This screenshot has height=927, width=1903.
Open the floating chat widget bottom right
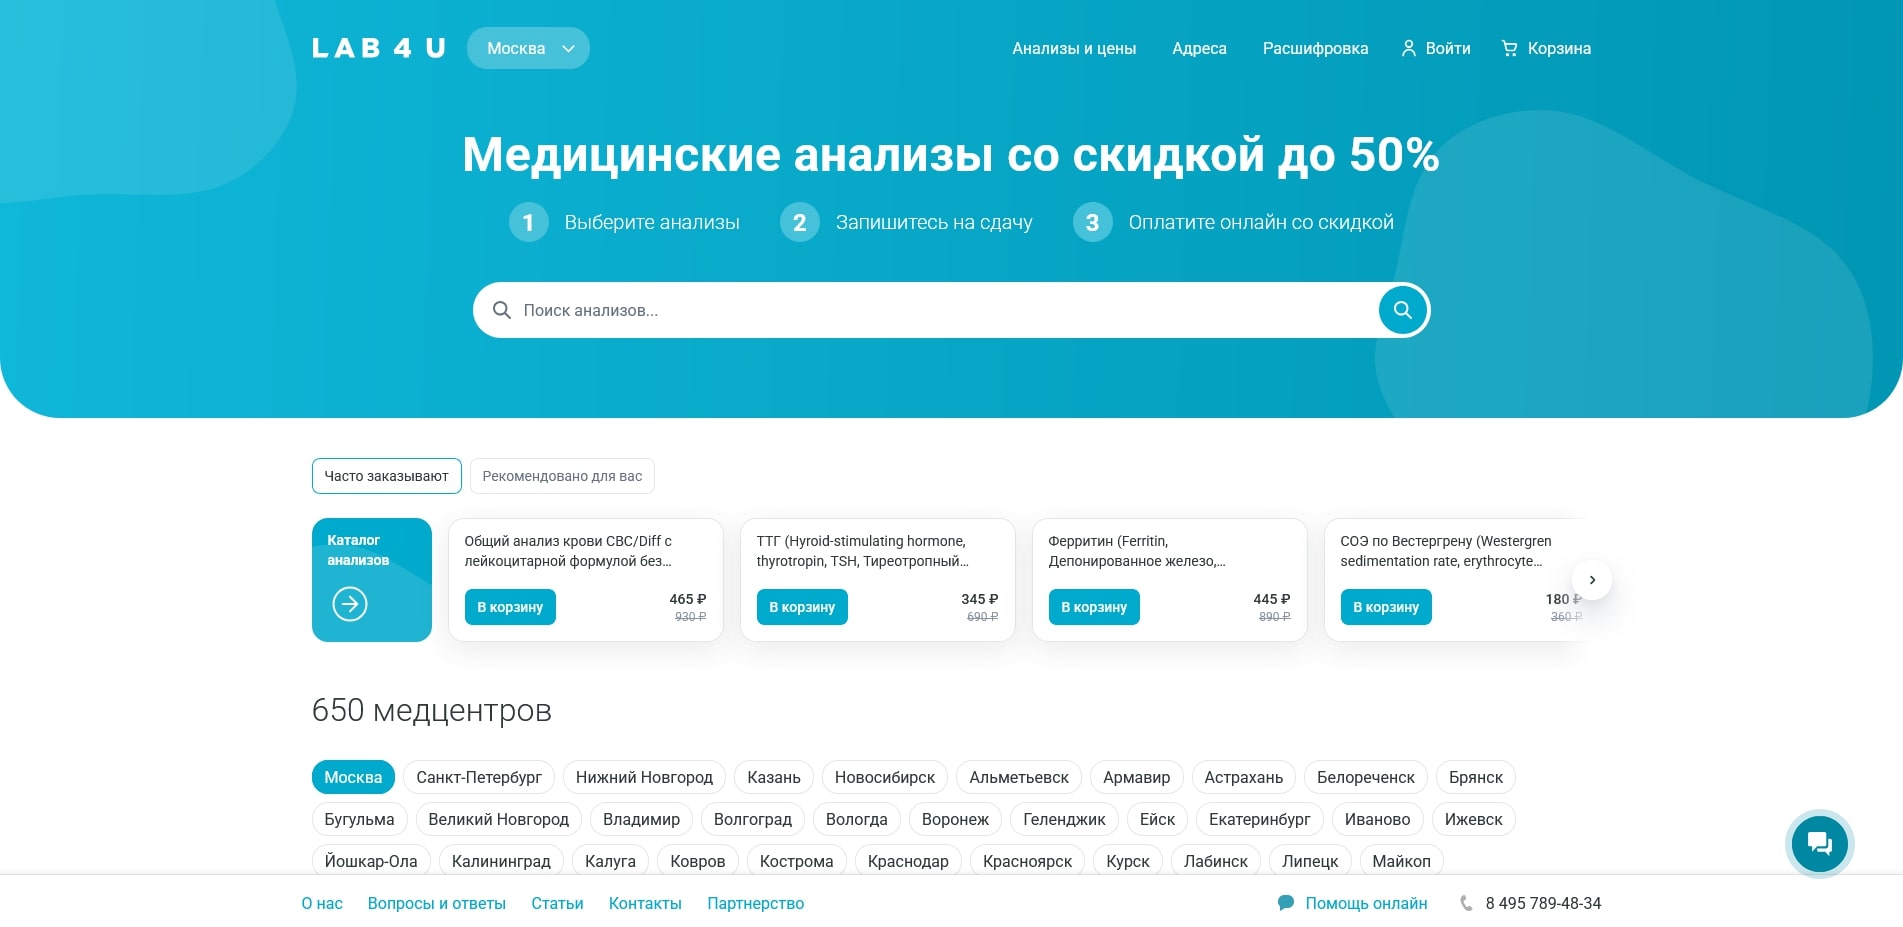1820,844
